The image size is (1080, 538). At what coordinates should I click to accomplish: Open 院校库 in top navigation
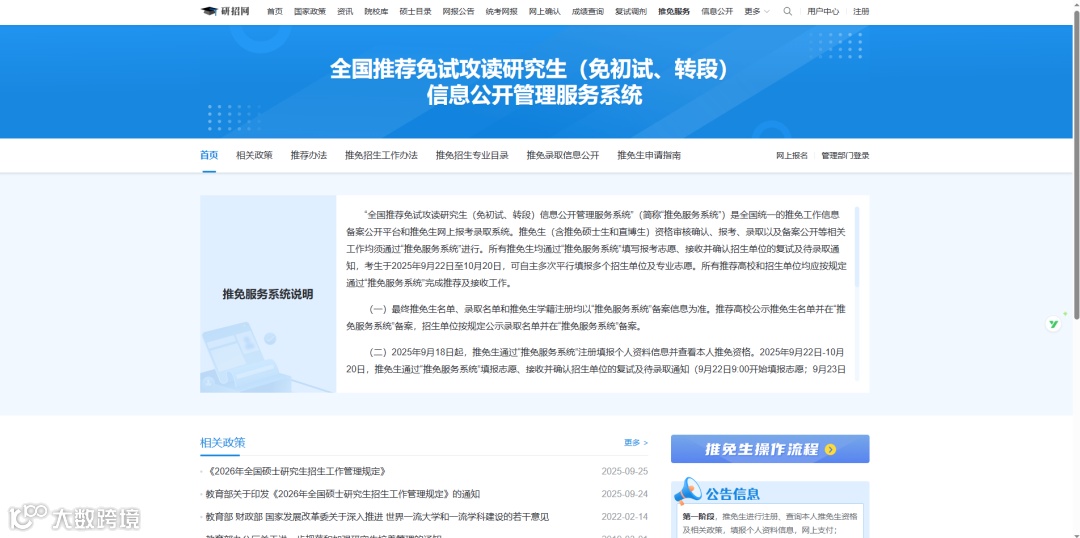coord(376,11)
